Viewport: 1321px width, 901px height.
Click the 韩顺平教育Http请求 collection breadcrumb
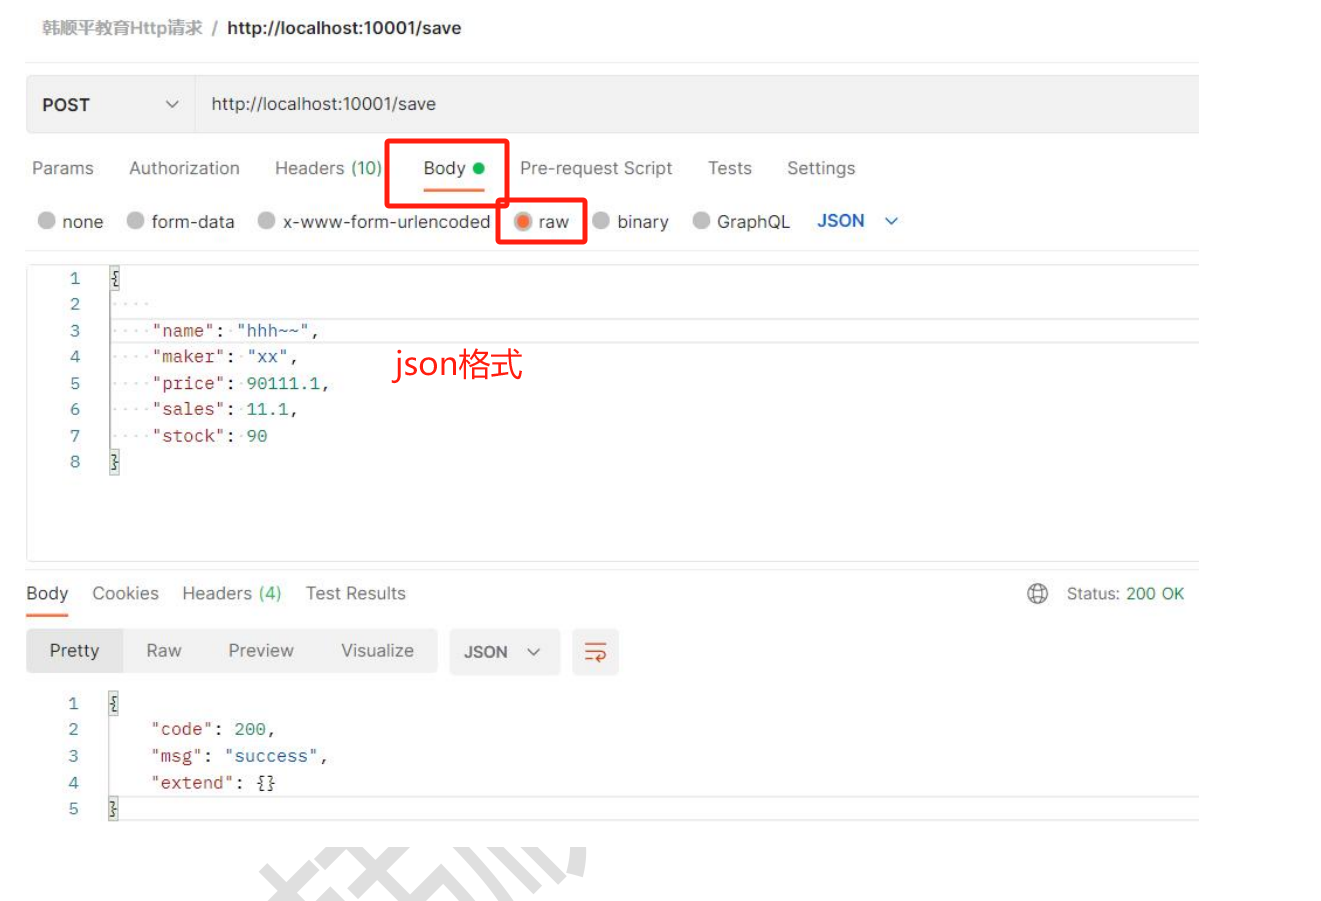pyautogui.click(x=122, y=28)
